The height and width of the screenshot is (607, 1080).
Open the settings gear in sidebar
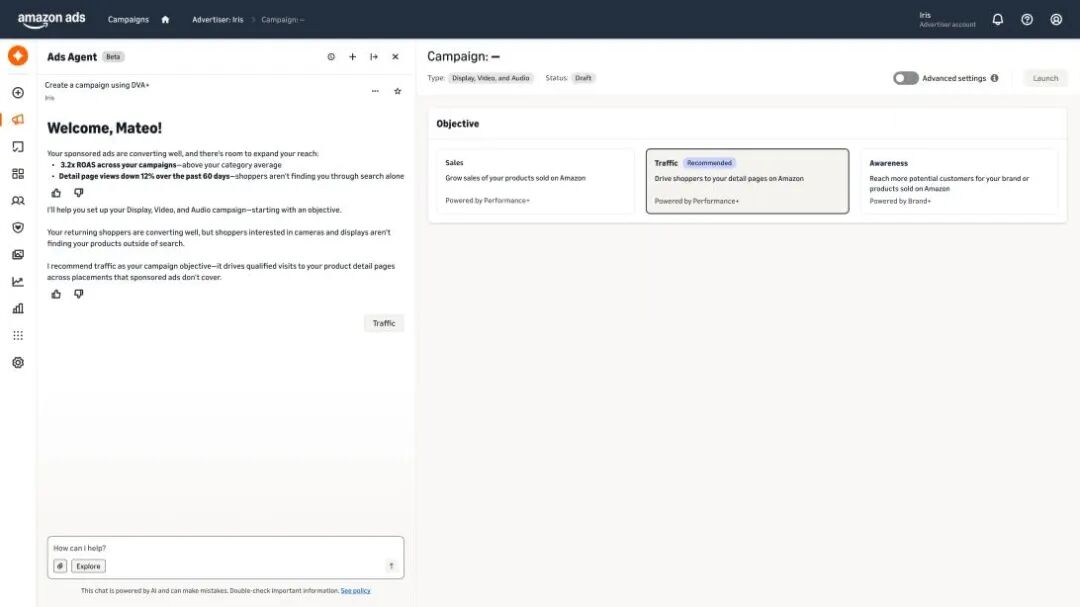tap(18, 362)
